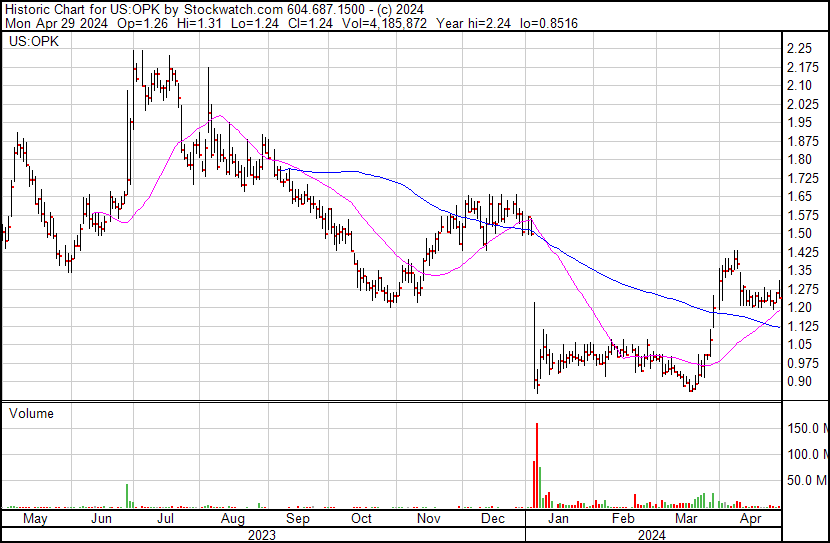Click the 2024 year label
Screen dimensions: 830x543
point(652,536)
